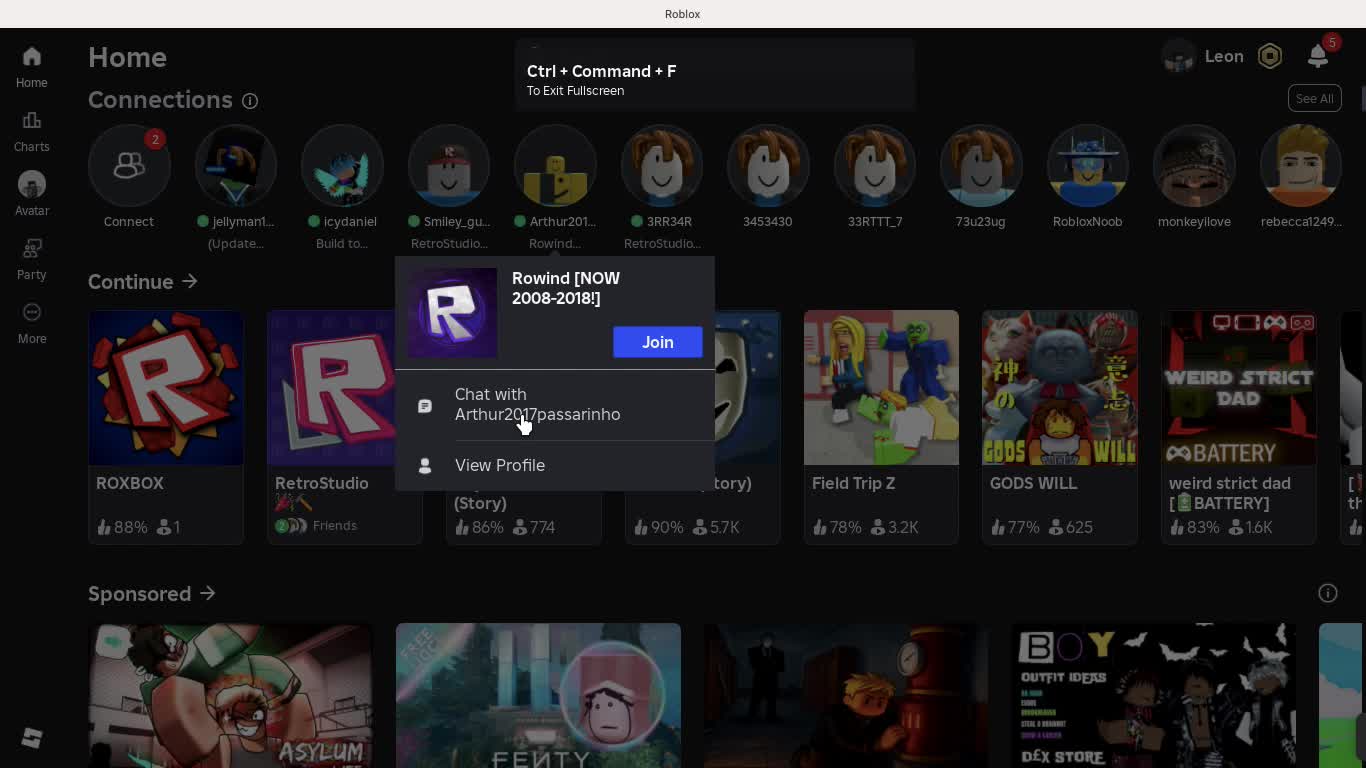
Task: Choose Chat with Arthur2017passarinho
Action: (x=555, y=405)
